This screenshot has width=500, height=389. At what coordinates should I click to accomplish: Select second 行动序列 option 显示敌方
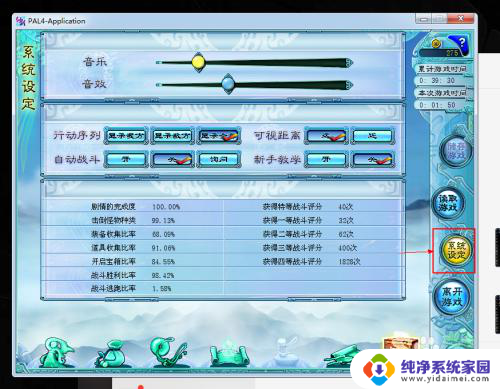172,136
